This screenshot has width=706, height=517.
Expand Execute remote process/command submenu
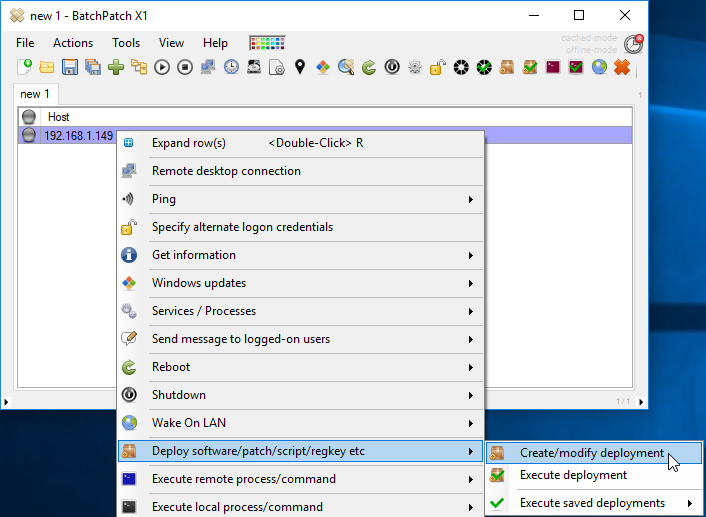click(300, 479)
